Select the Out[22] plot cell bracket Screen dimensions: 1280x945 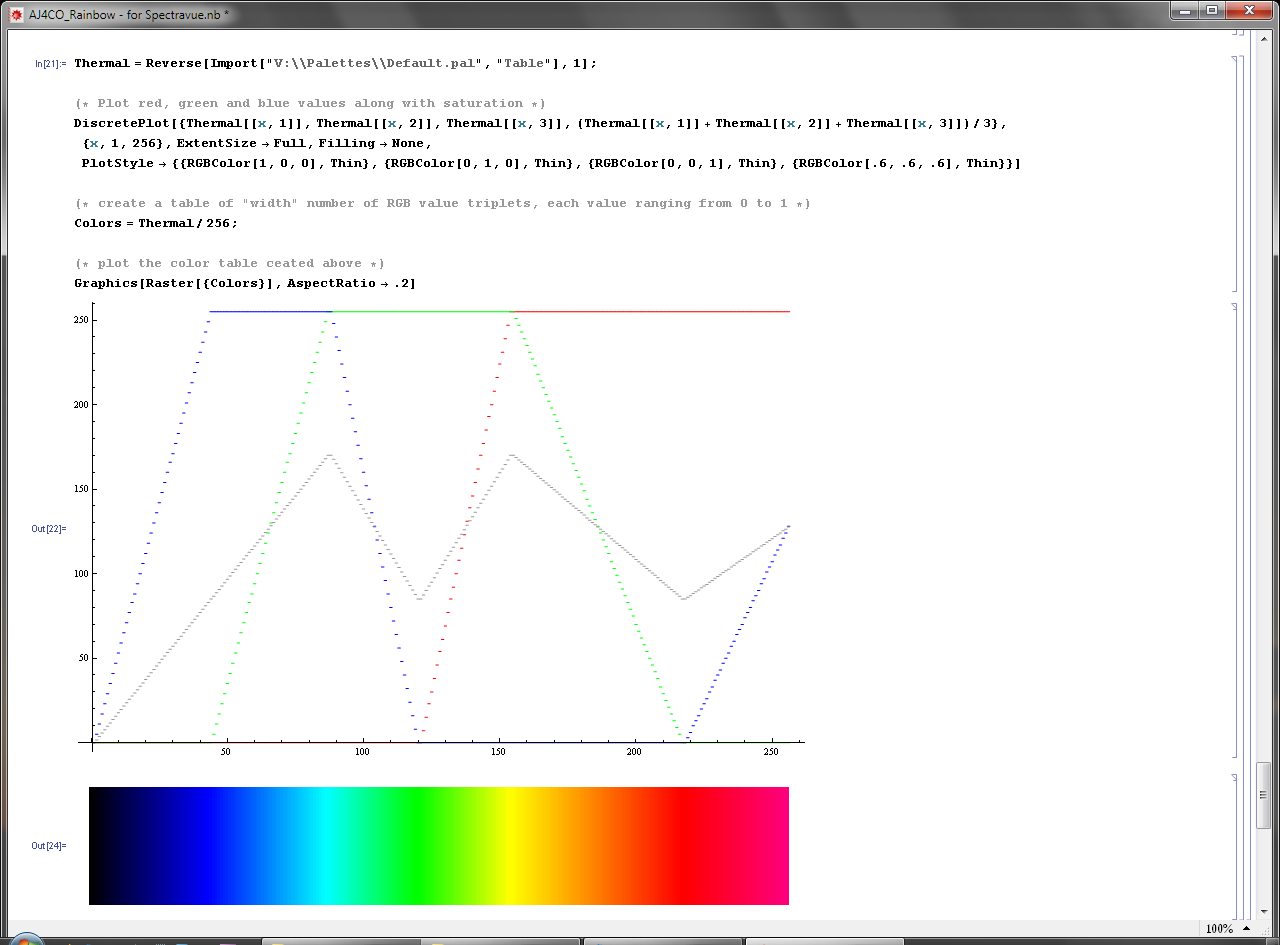pyautogui.click(x=1235, y=530)
